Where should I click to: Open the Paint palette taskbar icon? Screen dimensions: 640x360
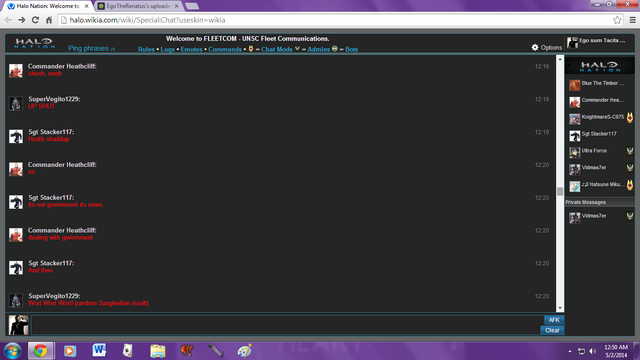(x=244, y=351)
